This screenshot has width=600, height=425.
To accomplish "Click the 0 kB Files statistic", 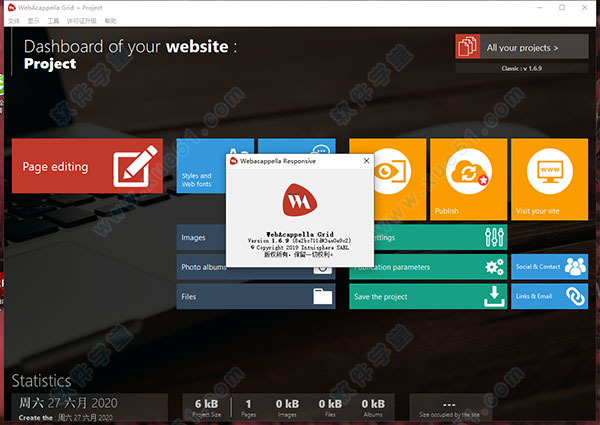I will (x=330, y=408).
